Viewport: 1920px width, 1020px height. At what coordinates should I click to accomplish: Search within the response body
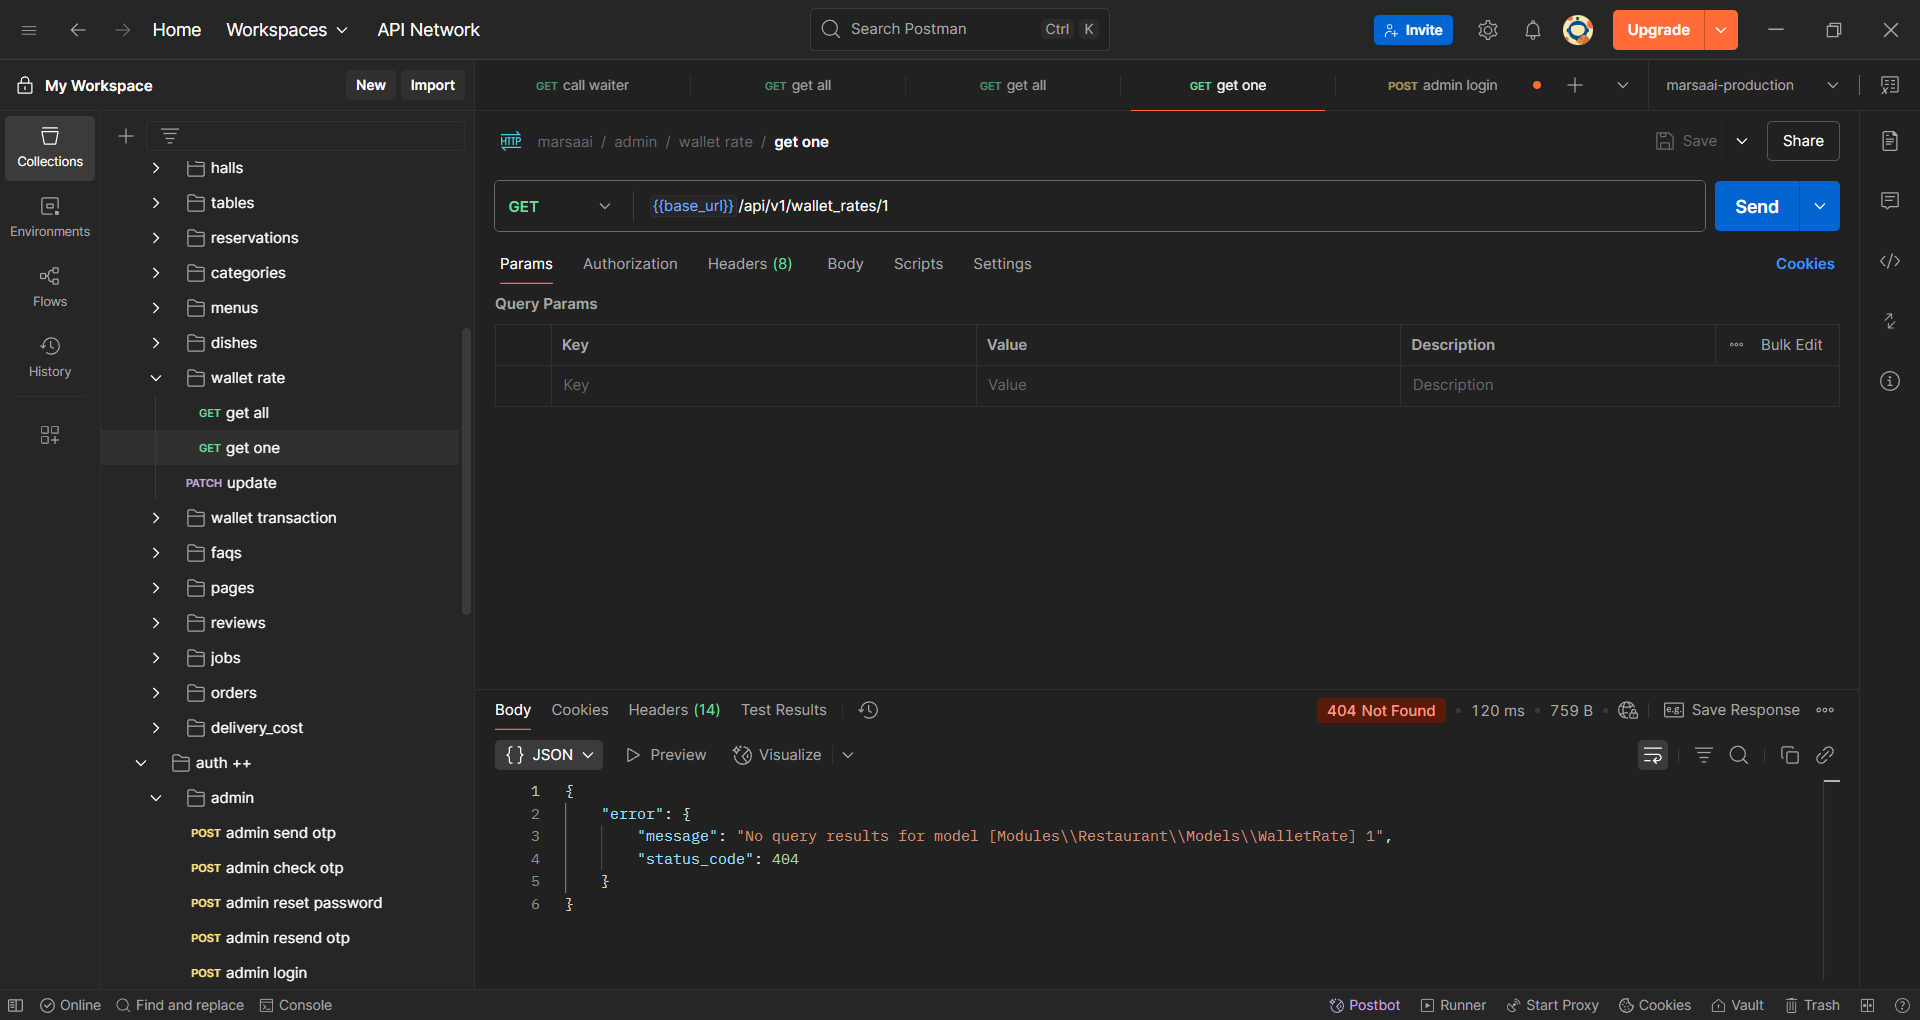tap(1739, 755)
